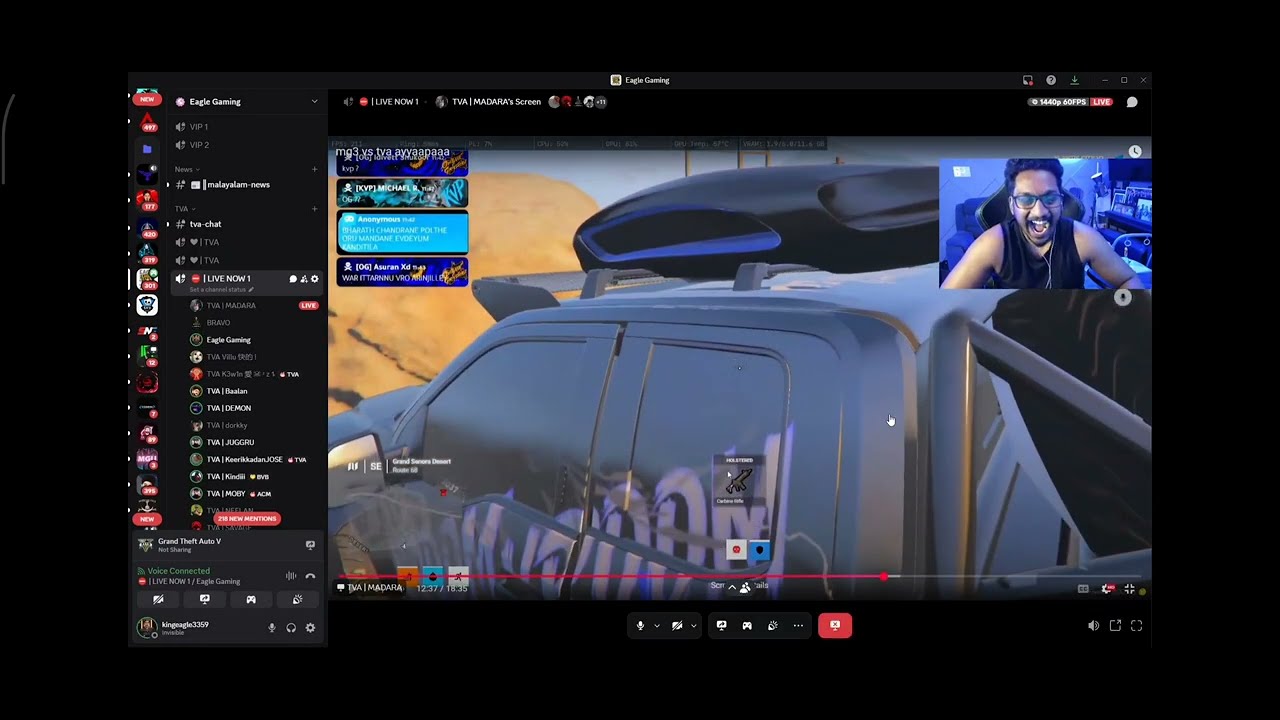
Task: Open user settings gear
Action: point(310,628)
